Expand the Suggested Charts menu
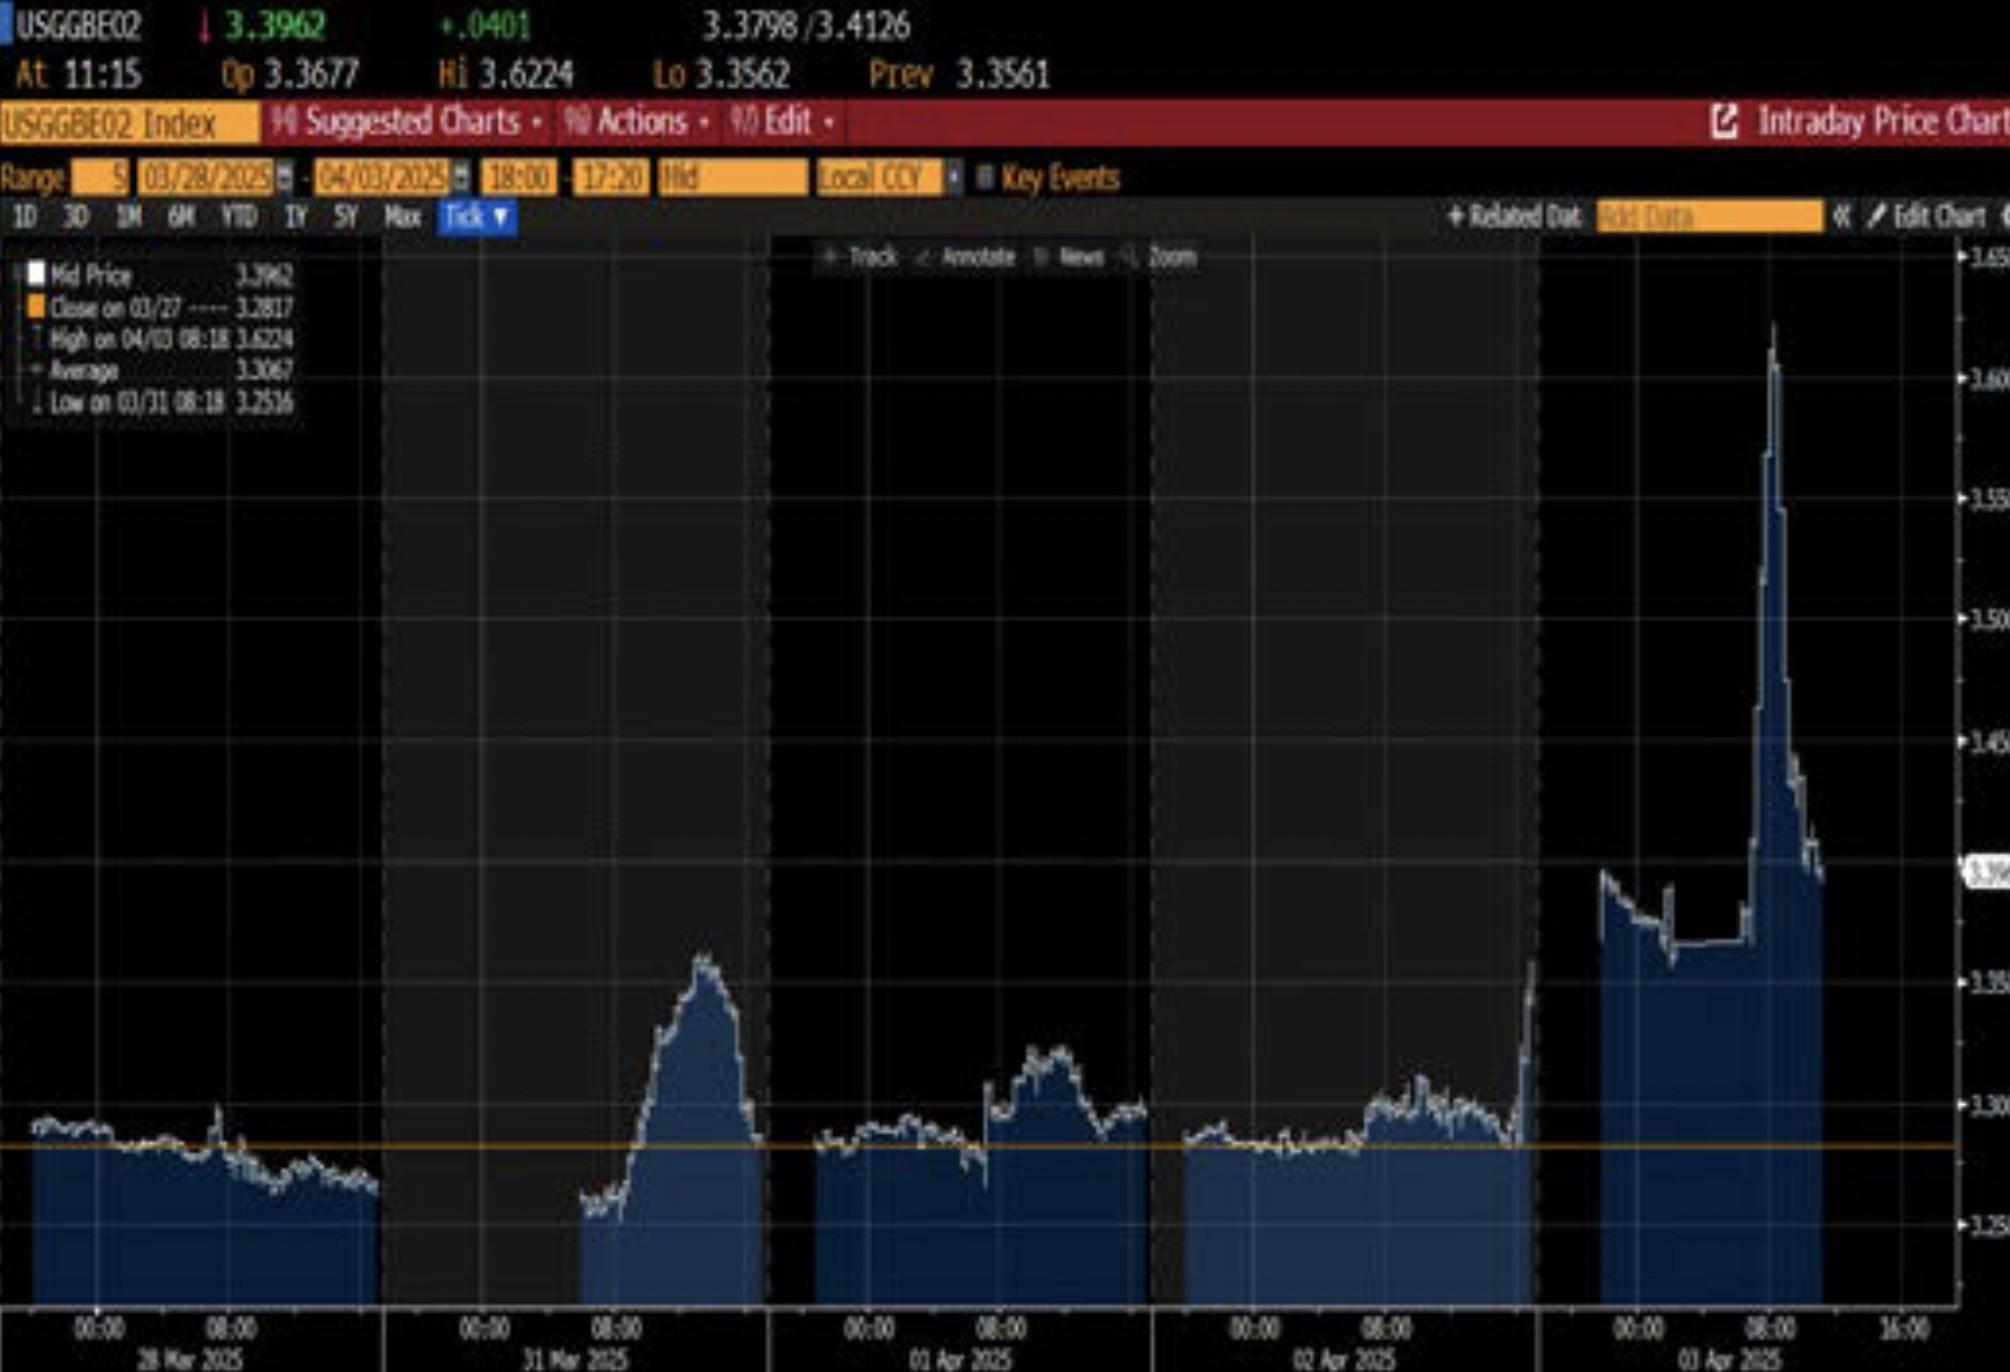This screenshot has width=2010, height=1372. (412, 122)
